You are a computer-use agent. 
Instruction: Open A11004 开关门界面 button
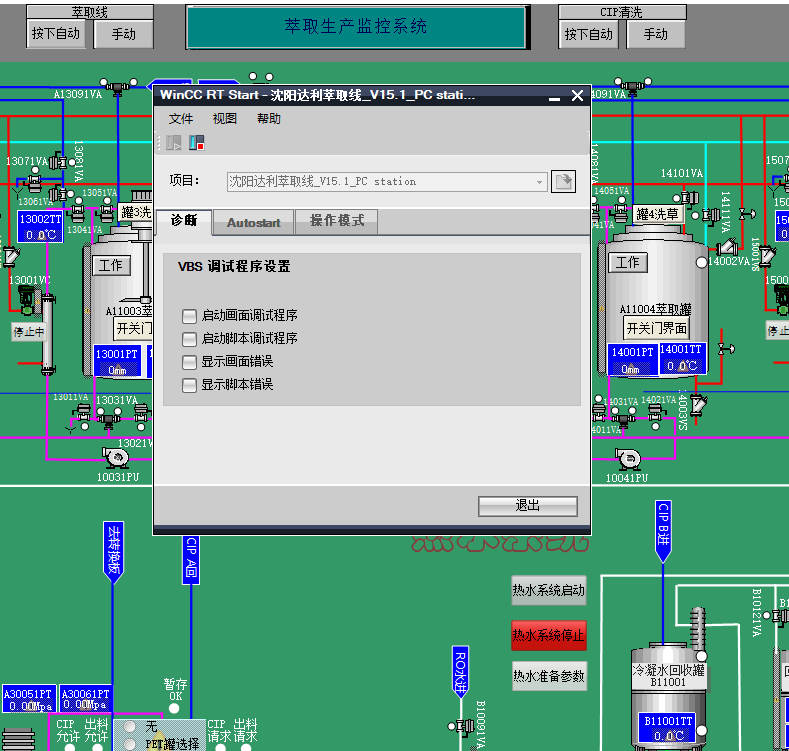(657, 329)
